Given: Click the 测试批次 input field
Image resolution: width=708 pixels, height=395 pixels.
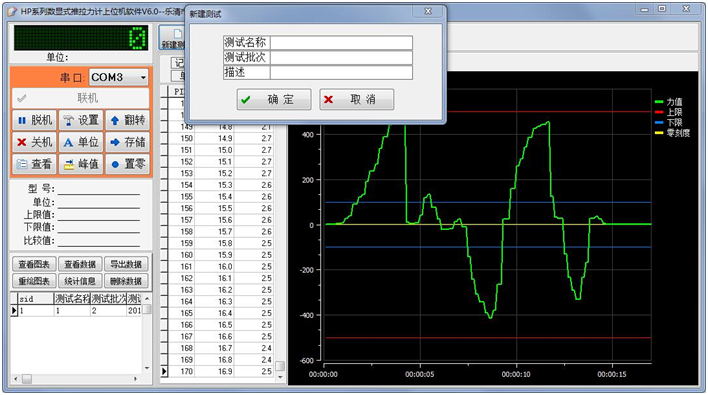Looking at the screenshot, I should coord(341,58).
